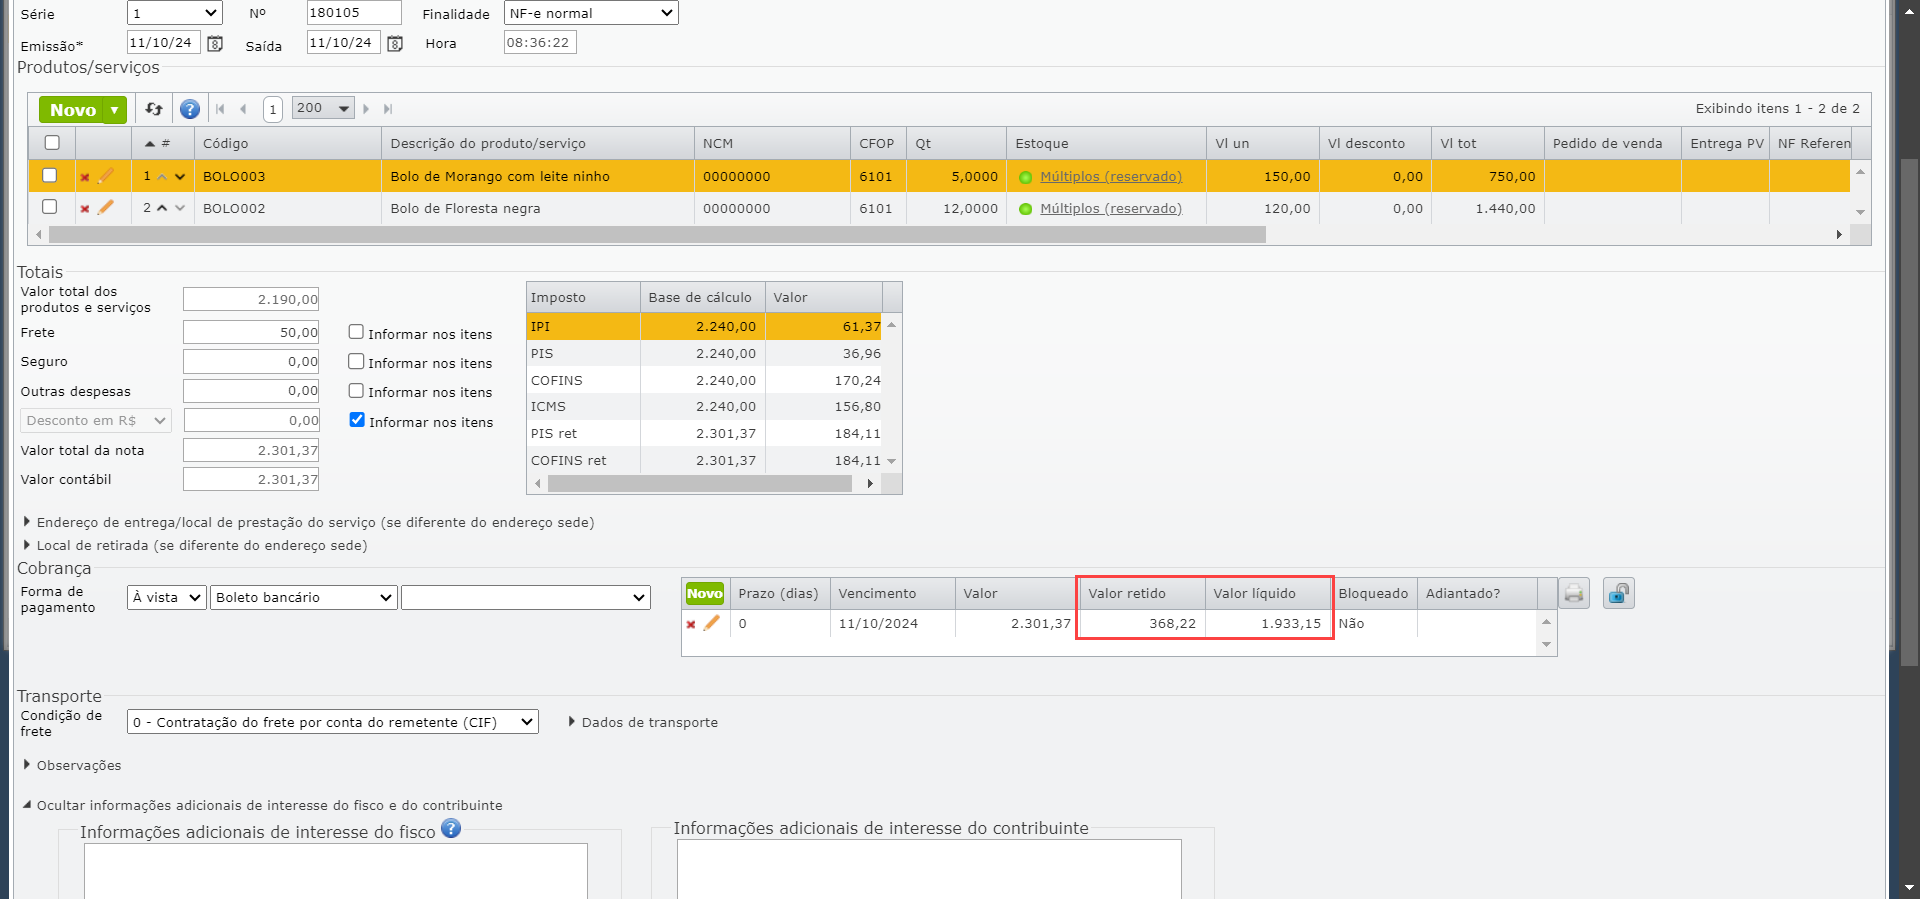Enable Informar nos itens for Seguro
This screenshot has height=899, width=1920.
[x=356, y=361]
